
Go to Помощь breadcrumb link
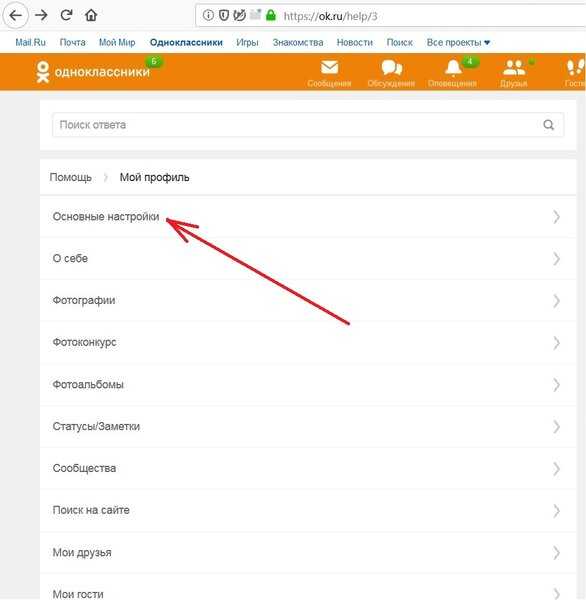coord(71,178)
